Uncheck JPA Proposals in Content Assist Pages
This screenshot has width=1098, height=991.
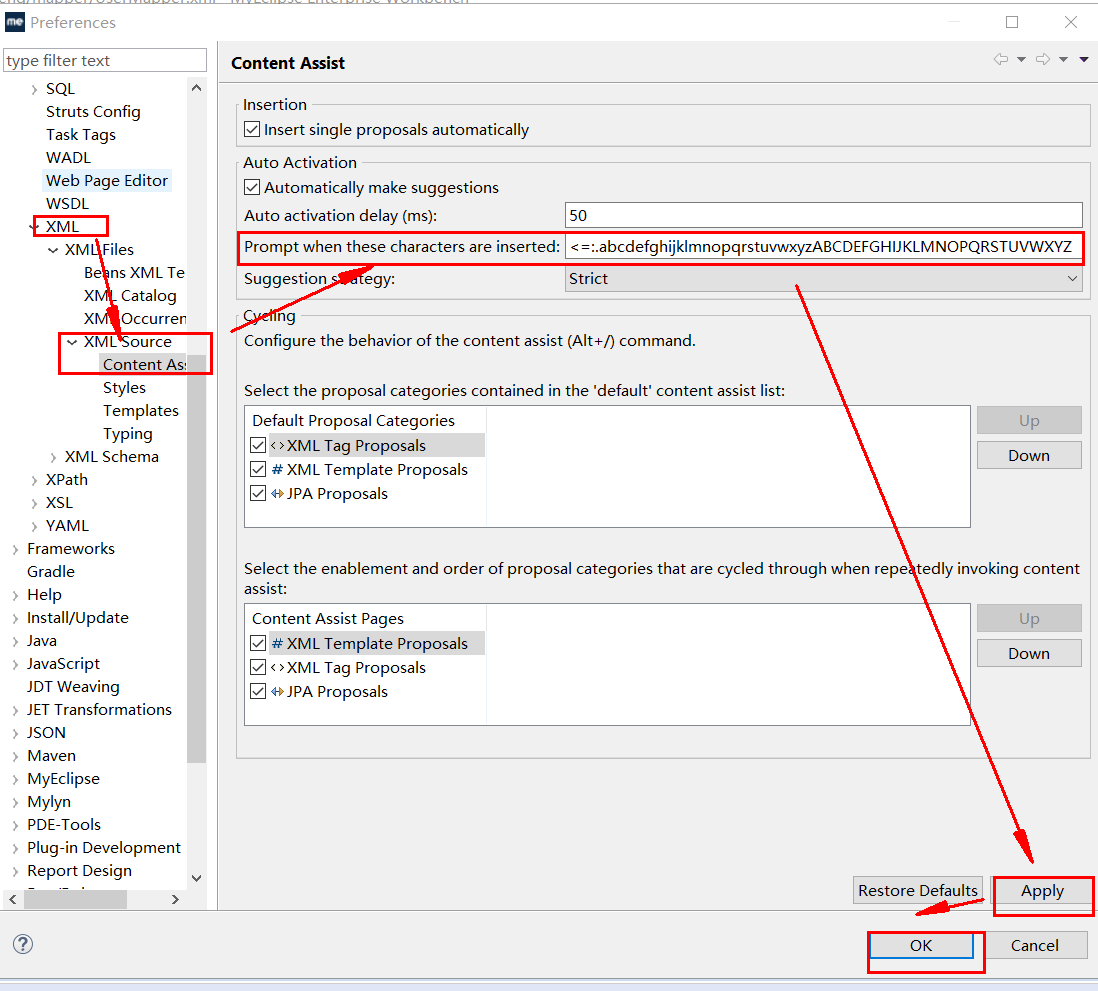(258, 691)
